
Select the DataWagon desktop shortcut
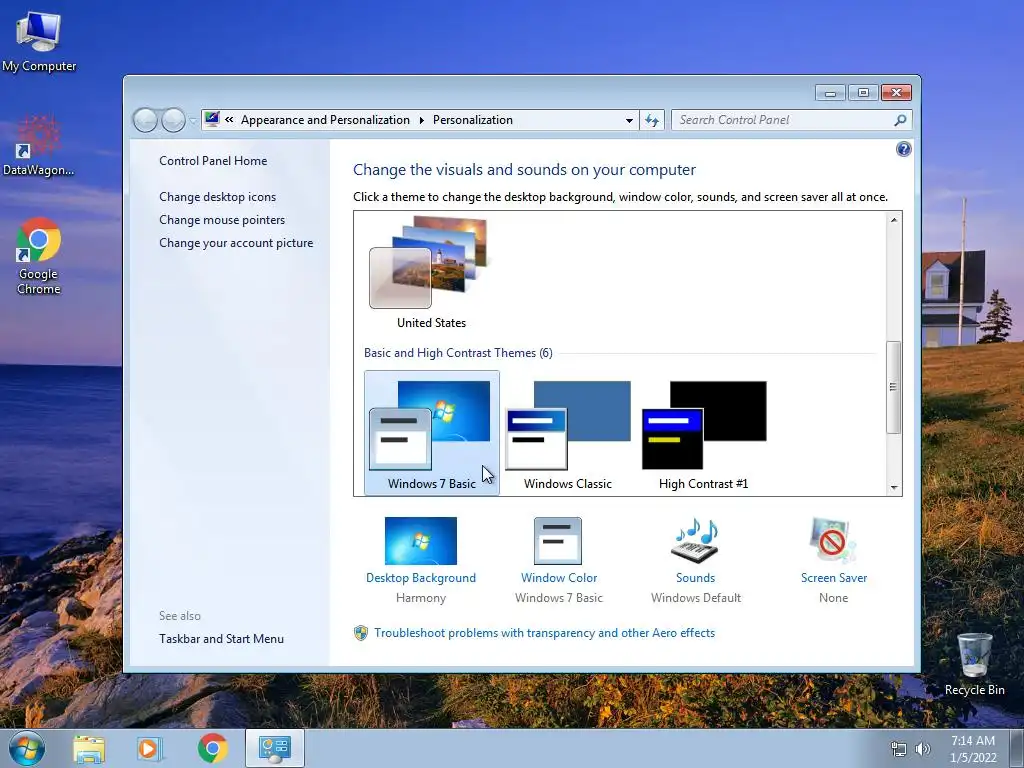coord(38,146)
